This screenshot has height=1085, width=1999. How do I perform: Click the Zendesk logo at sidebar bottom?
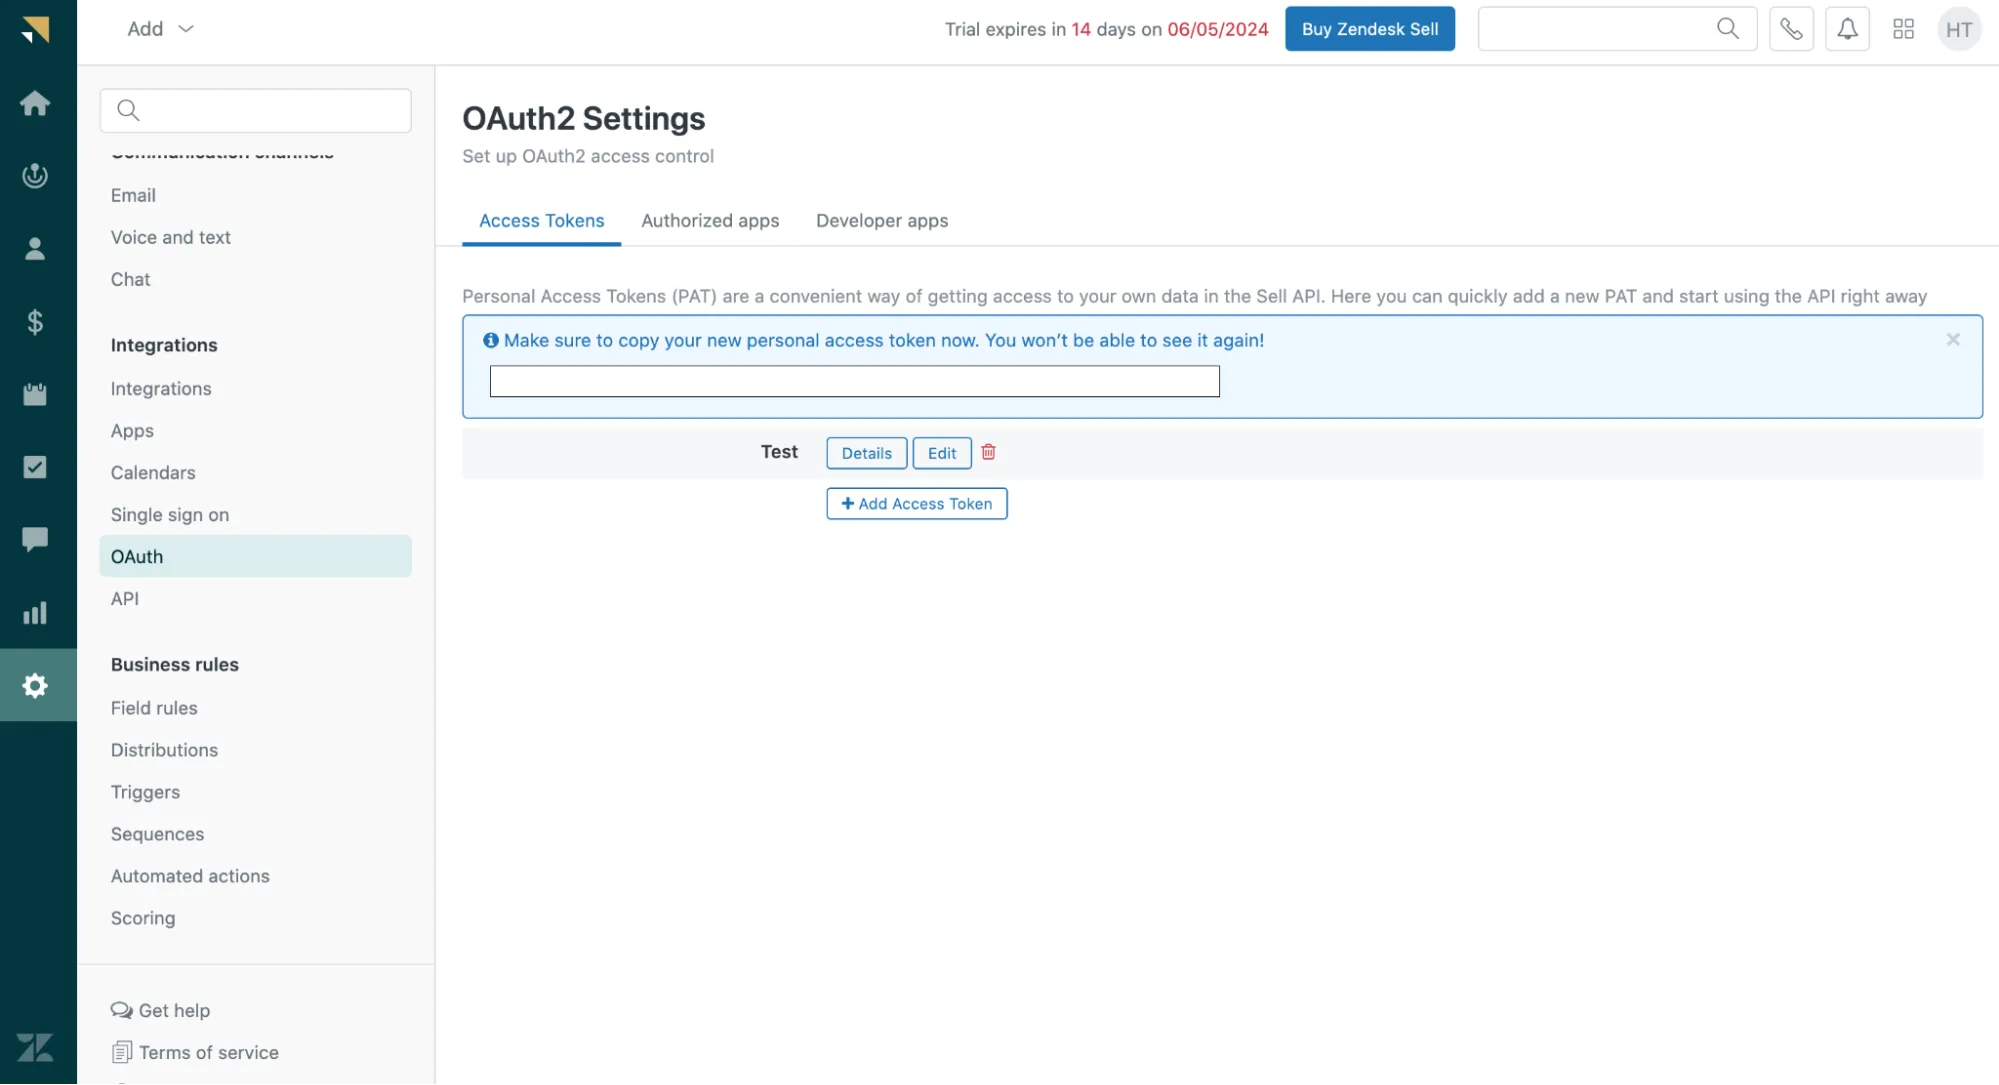click(35, 1048)
